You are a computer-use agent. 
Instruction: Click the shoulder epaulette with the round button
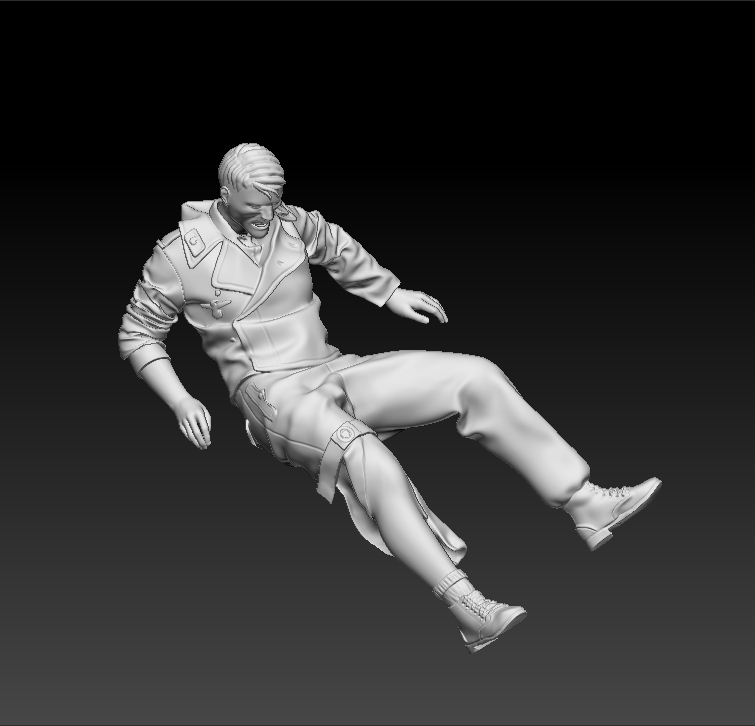tap(192, 240)
